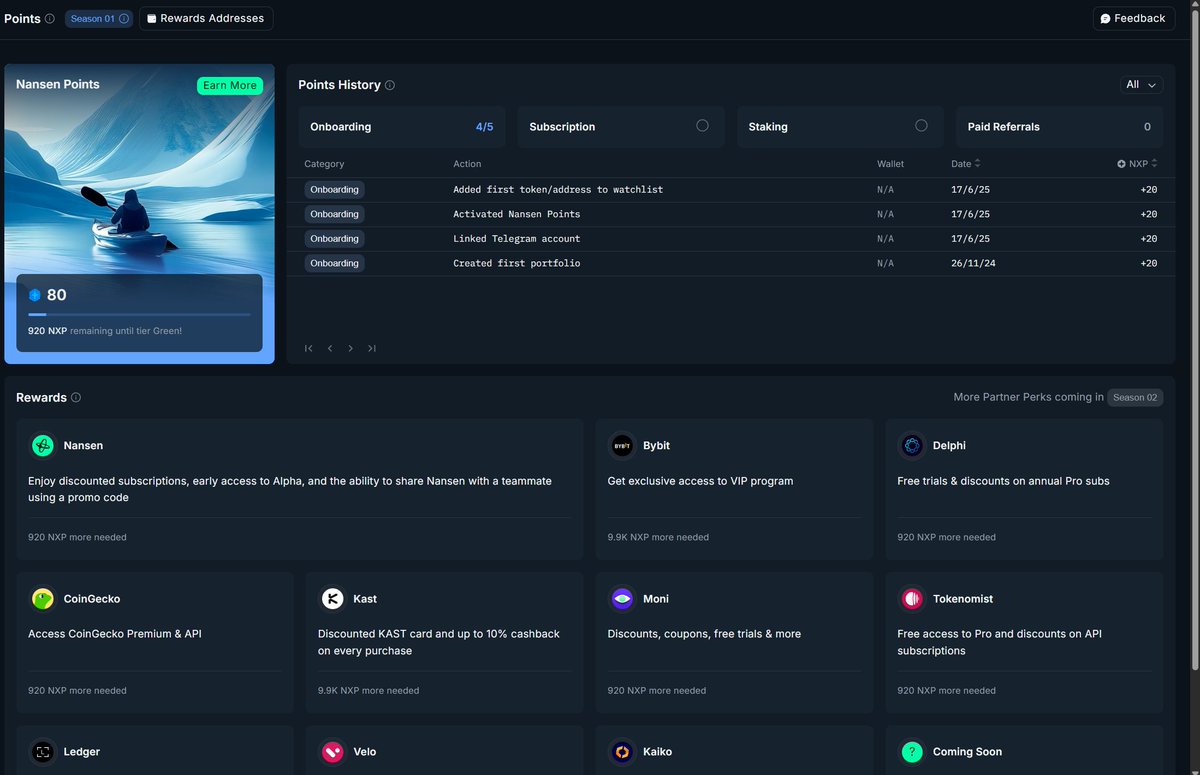Image resolution: width=1200 pixels, height=775 pixels.
Task: Click the Earn More button
Action: click(230, 85)
